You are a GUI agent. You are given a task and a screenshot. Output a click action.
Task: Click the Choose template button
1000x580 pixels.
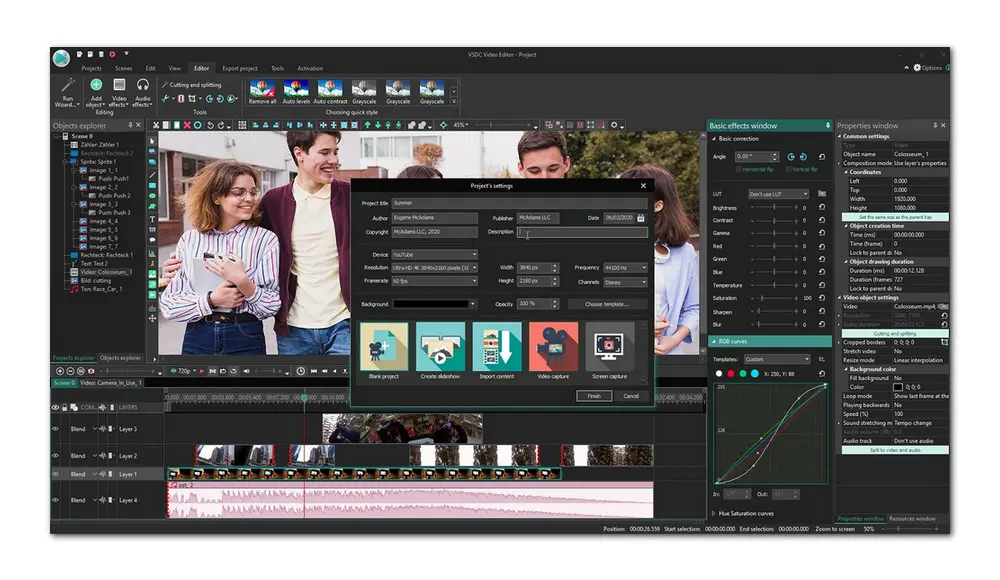(x=607, y=304)
